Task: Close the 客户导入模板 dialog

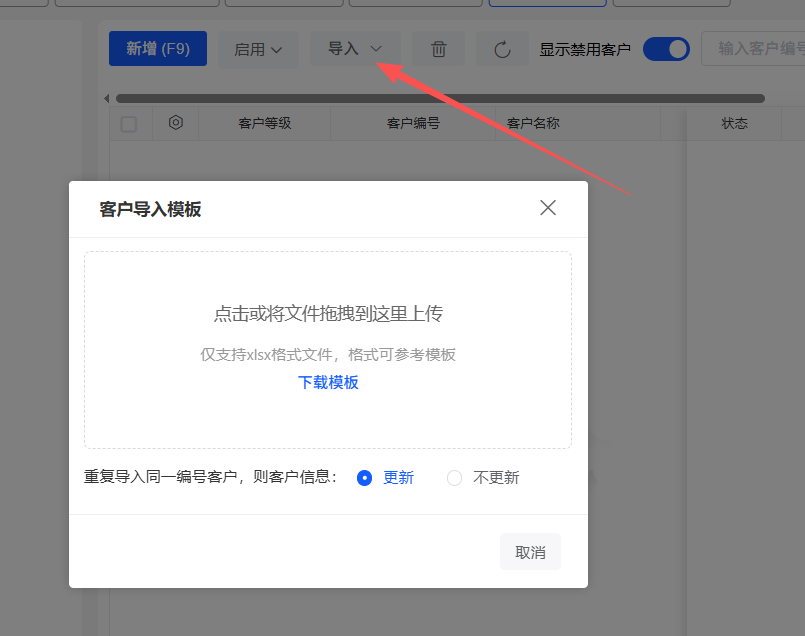Action: [548, 208]
